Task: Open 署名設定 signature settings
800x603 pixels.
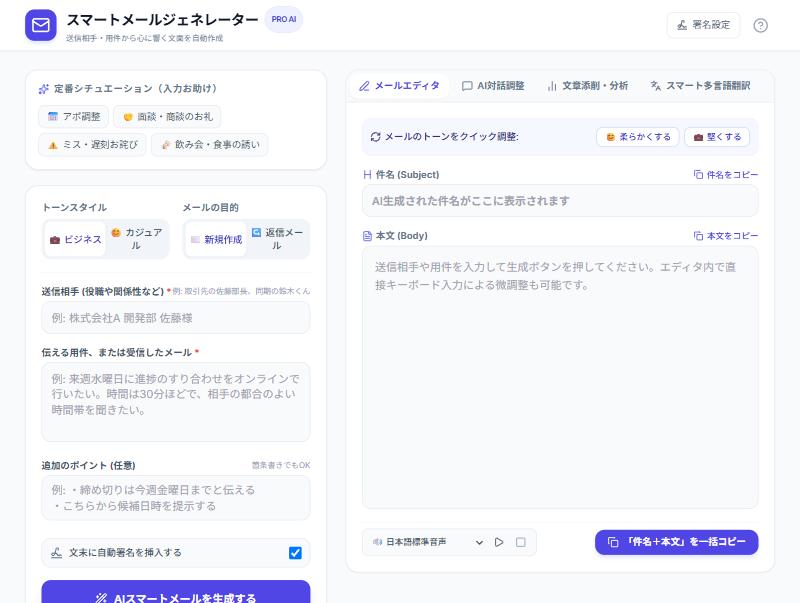Action: 703,25
